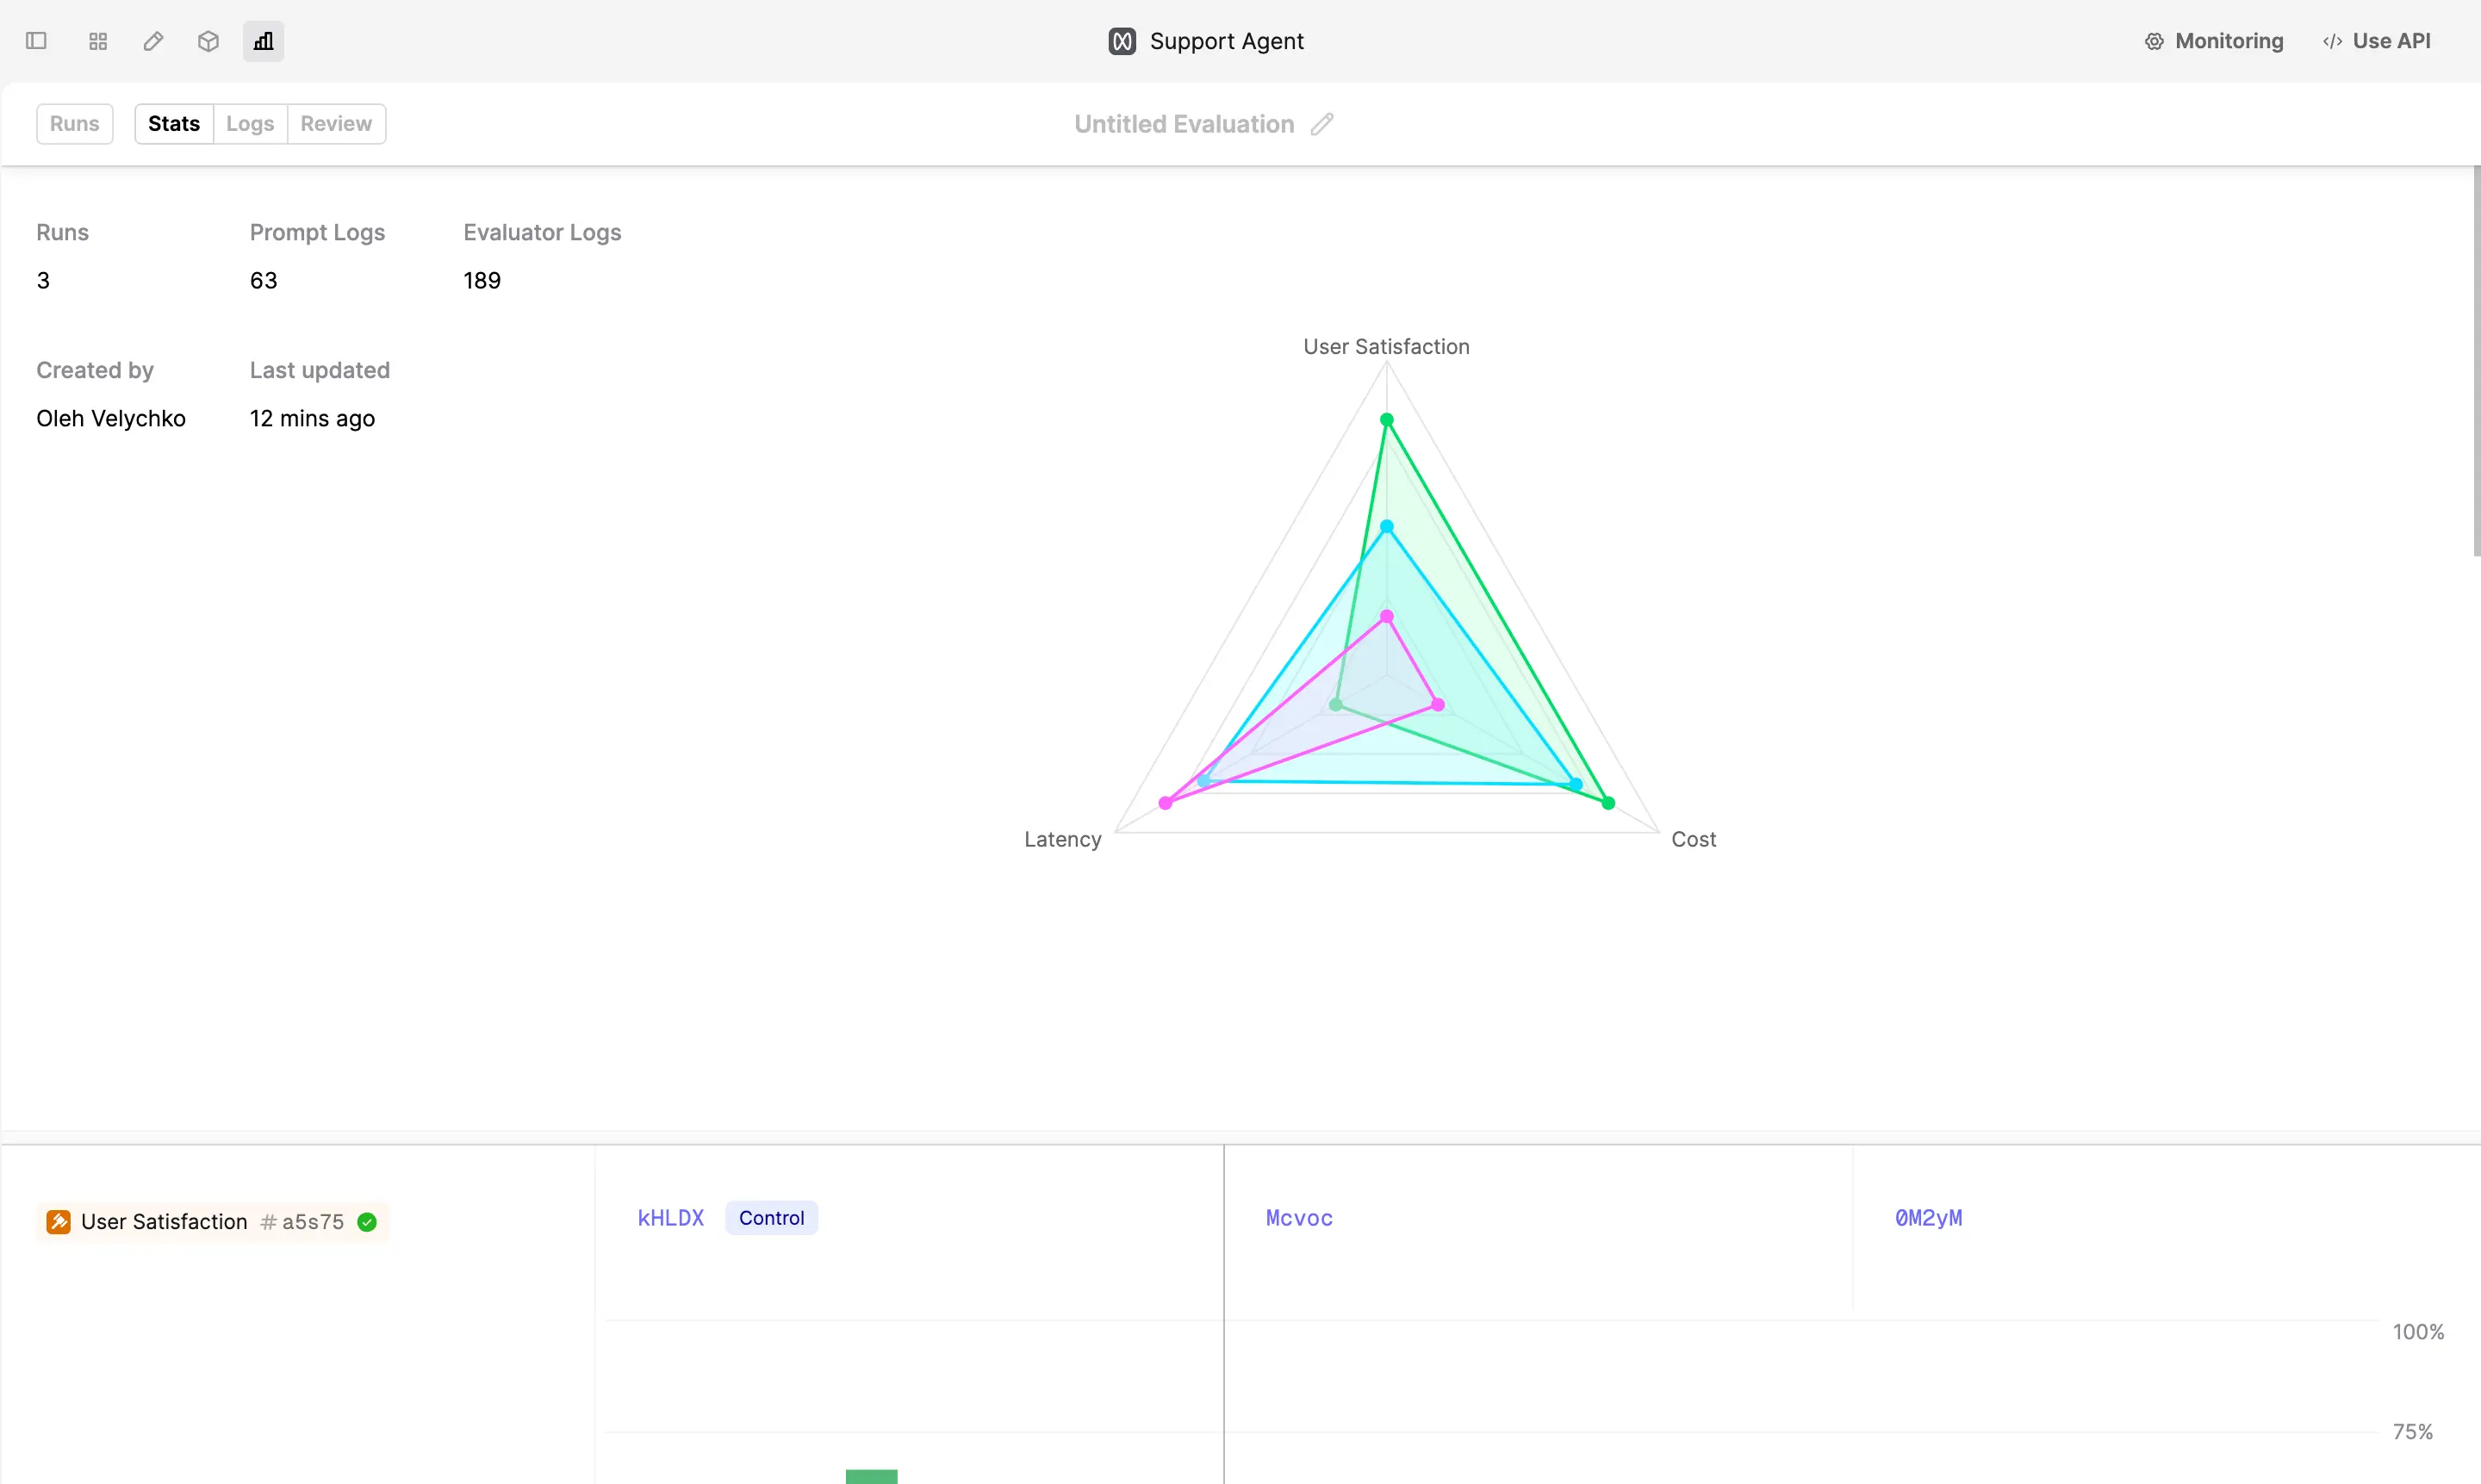The width and height of the screenshot is (2481, 1484).
Task: Expand the kHLDX run details
Action: click(670, 1217)
